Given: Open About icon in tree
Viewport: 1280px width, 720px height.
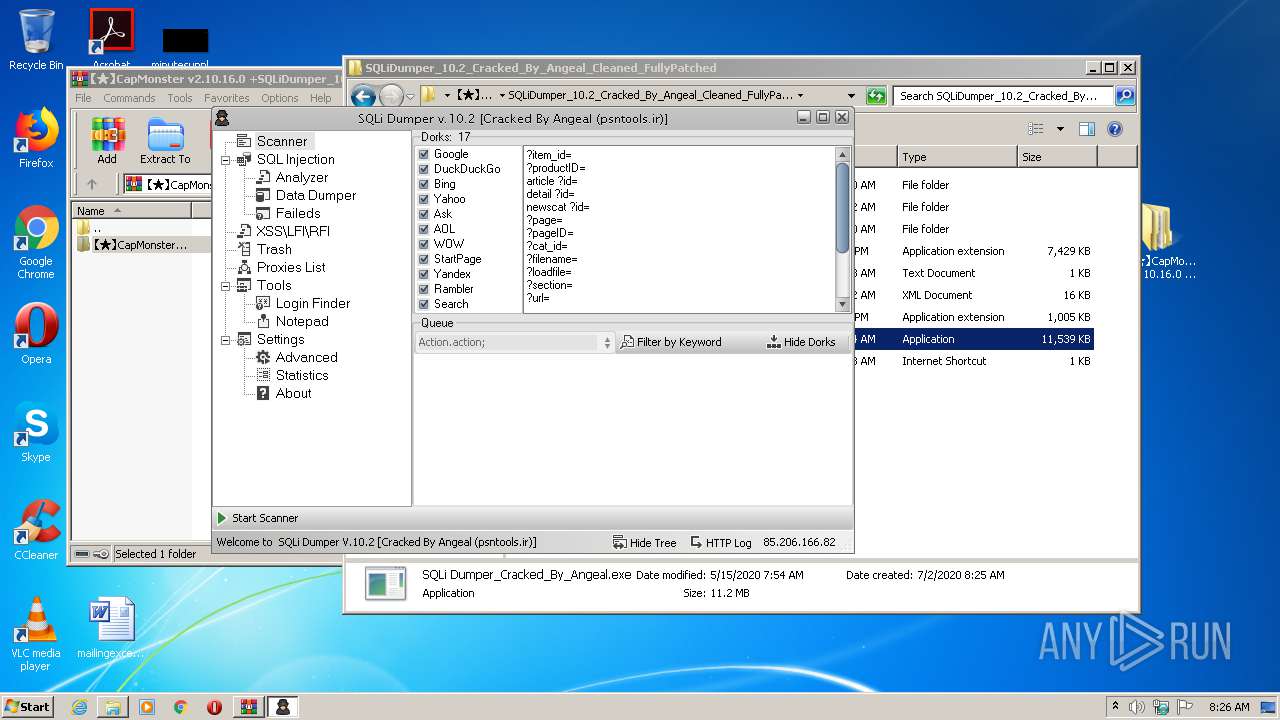Looking at the screenshot, I should click(x=263, y=393).
